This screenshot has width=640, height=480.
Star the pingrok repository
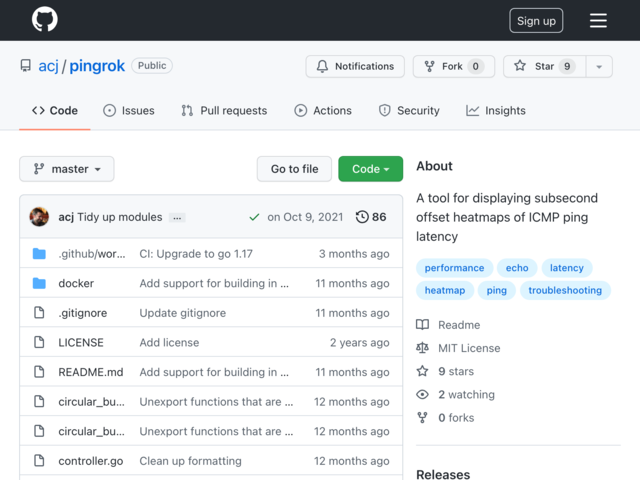click(x=544, y=66)
